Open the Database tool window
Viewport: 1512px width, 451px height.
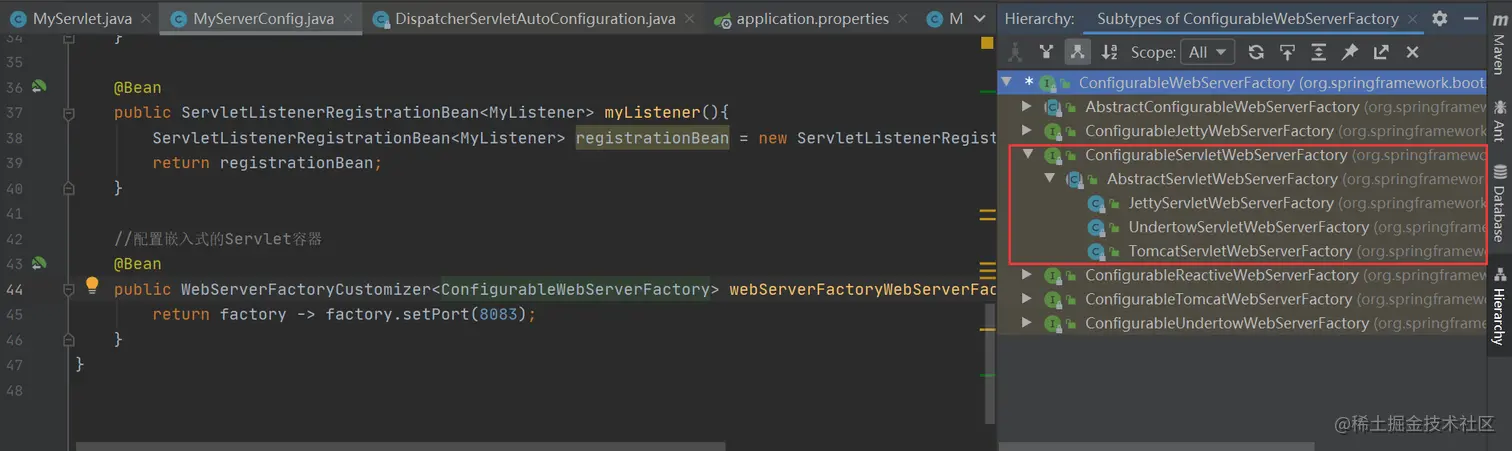(1499, 203)
